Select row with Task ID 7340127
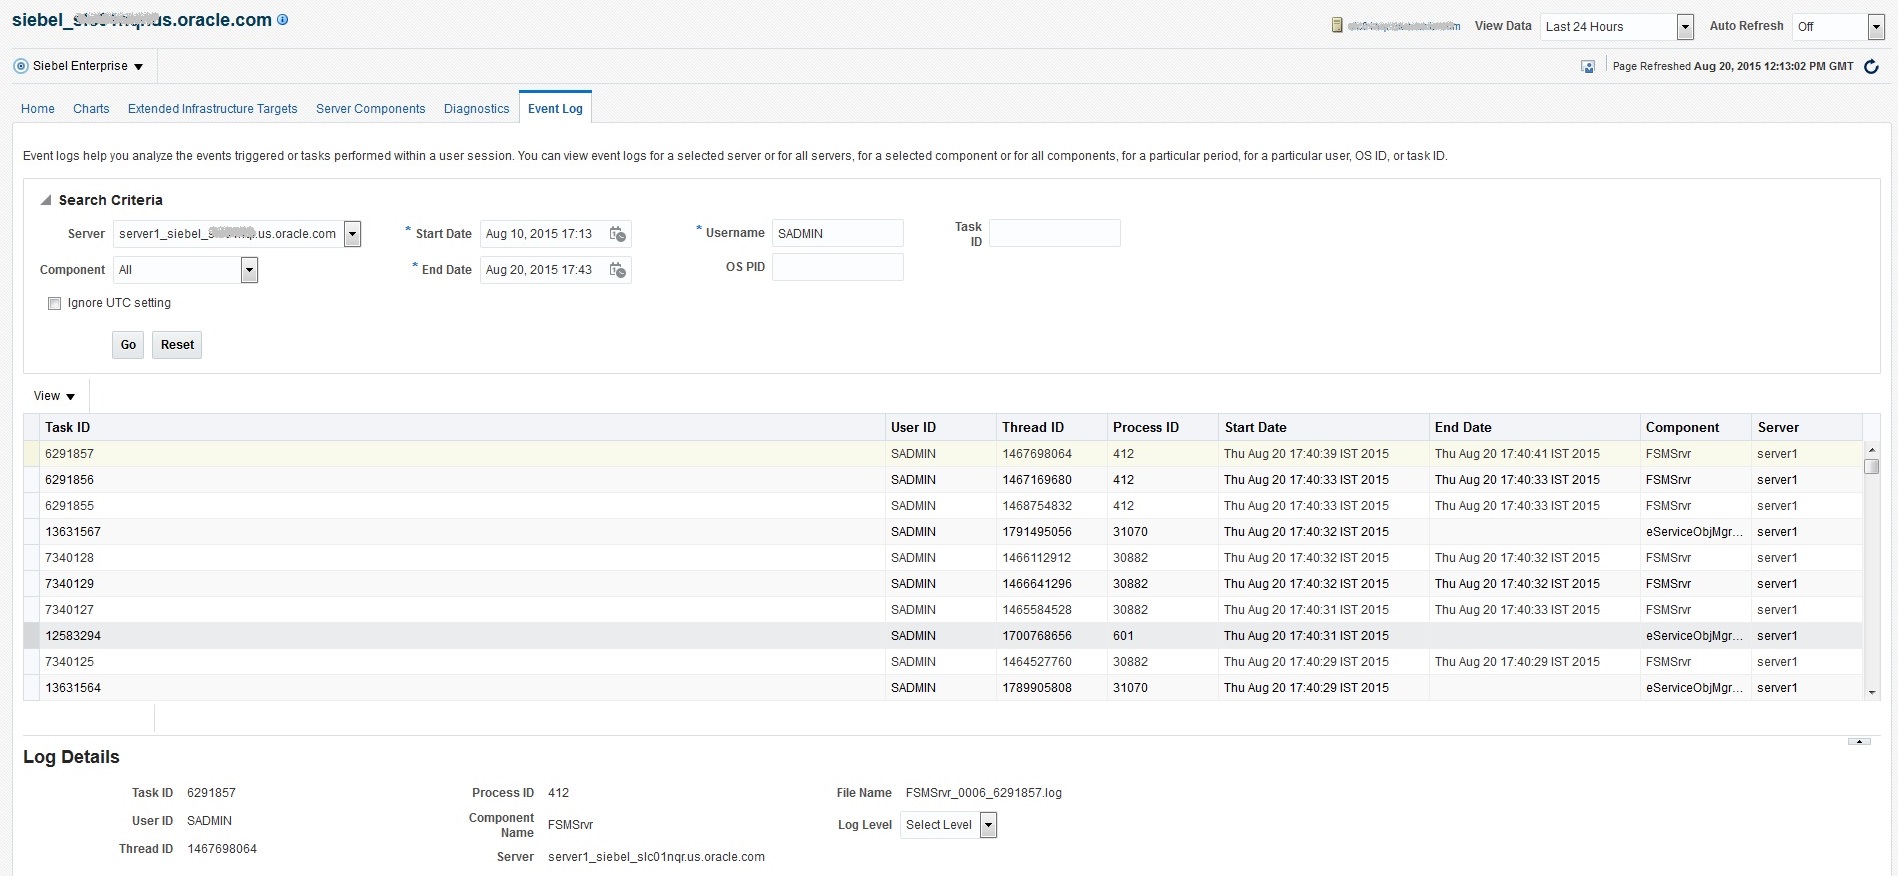The image size is (1898, 876). (943, 610)
